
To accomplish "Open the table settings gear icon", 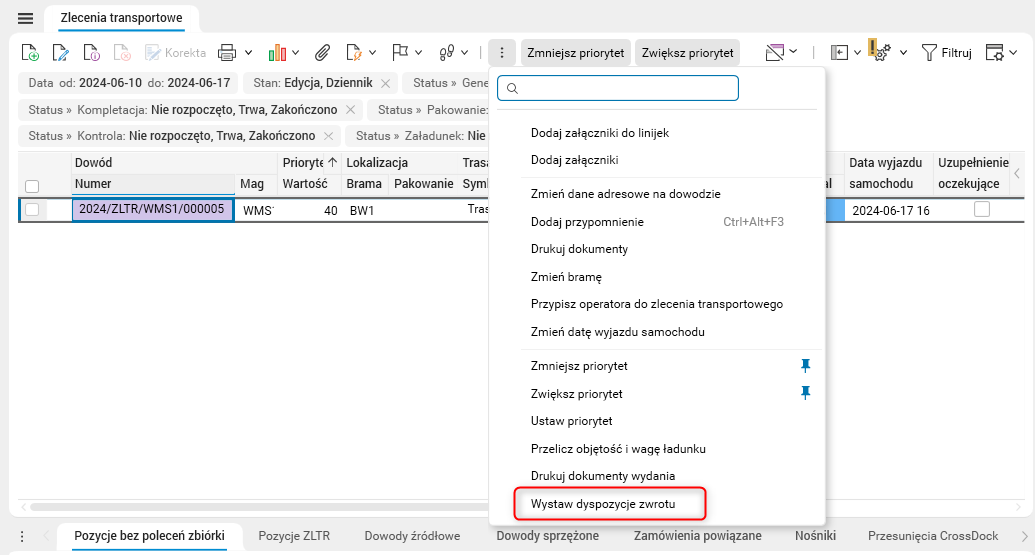I will pos(994,53).
